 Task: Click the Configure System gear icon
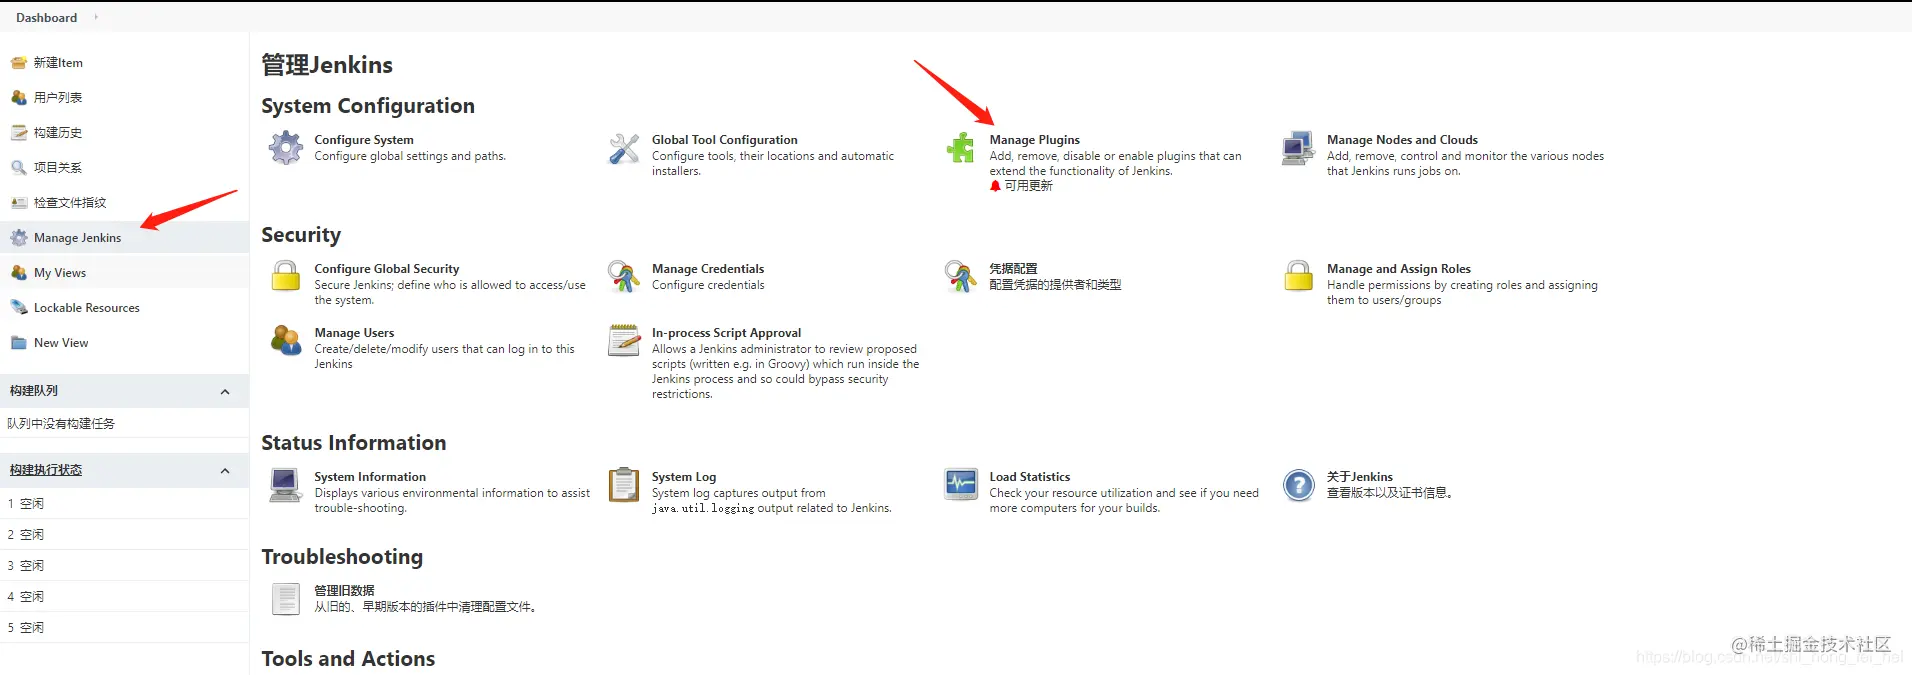tap(286, 148)
